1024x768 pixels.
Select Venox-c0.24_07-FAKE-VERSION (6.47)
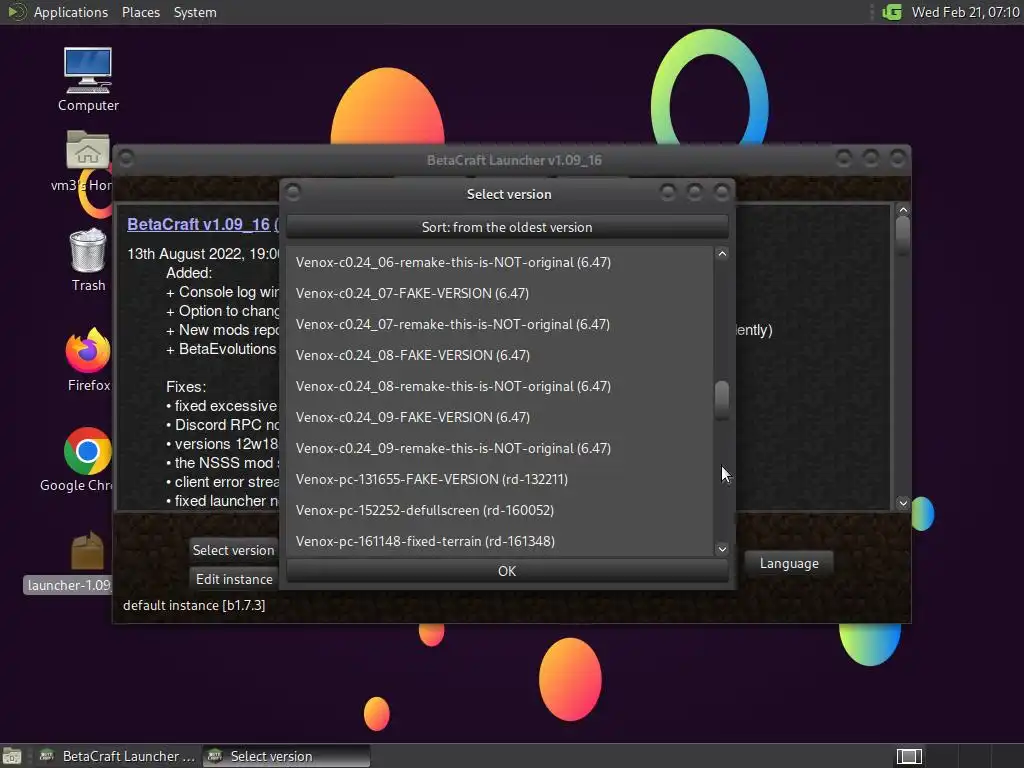pos(500,293)
